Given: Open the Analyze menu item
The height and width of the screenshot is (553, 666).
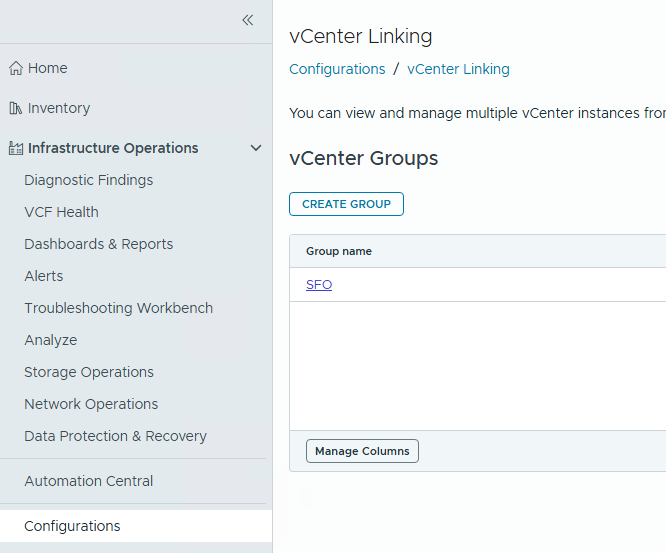Looking at the screenshot, I should point(50,340).
